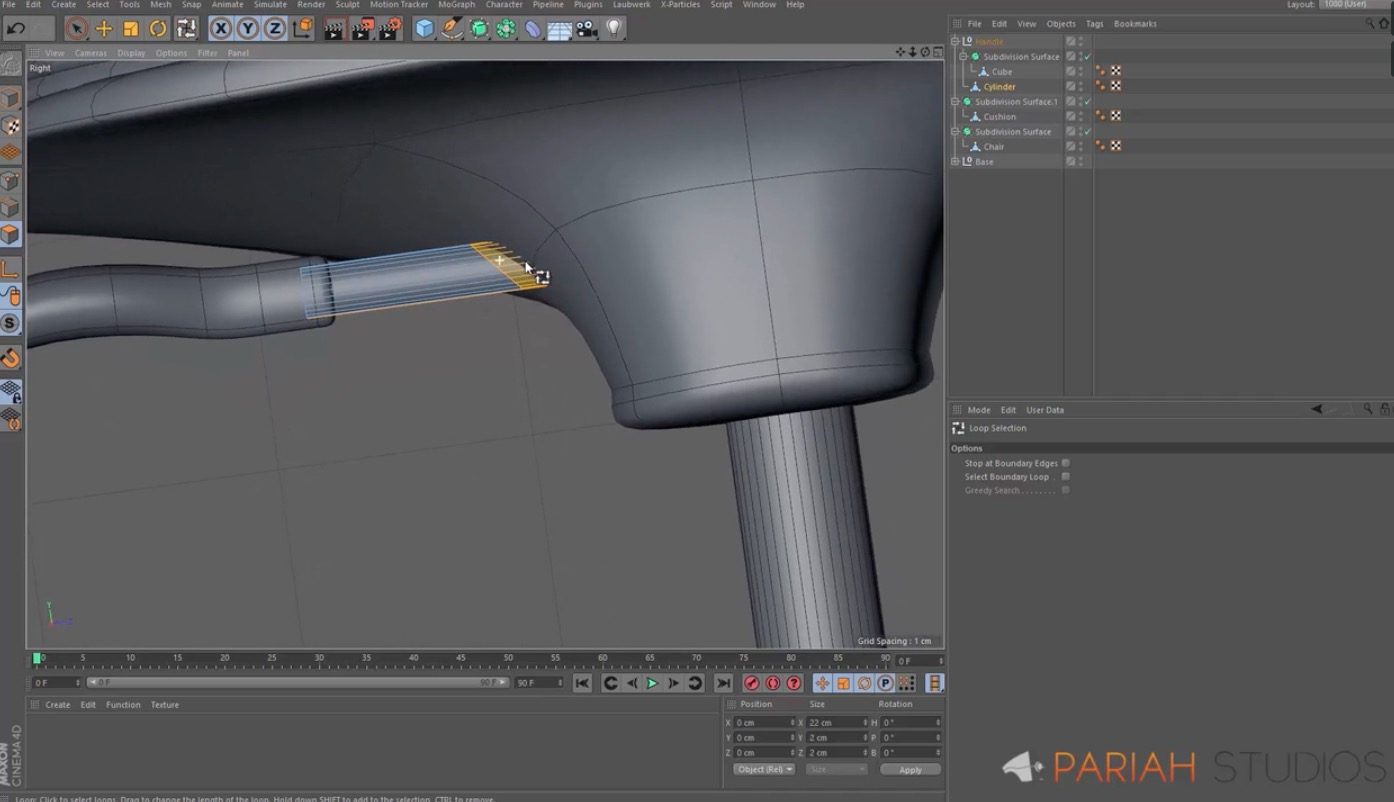Go to start of timeline
1394x802 pixels.
[x=582, y=683]
